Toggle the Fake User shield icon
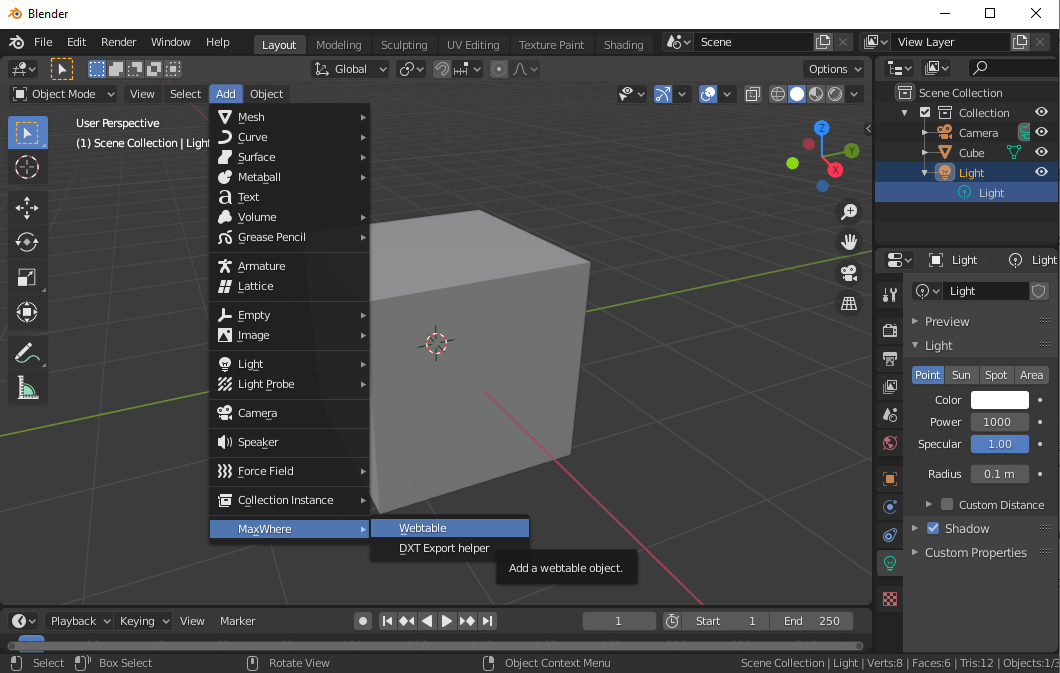Viewport: 1060px width, 673px height. [x=1038, y=291]
